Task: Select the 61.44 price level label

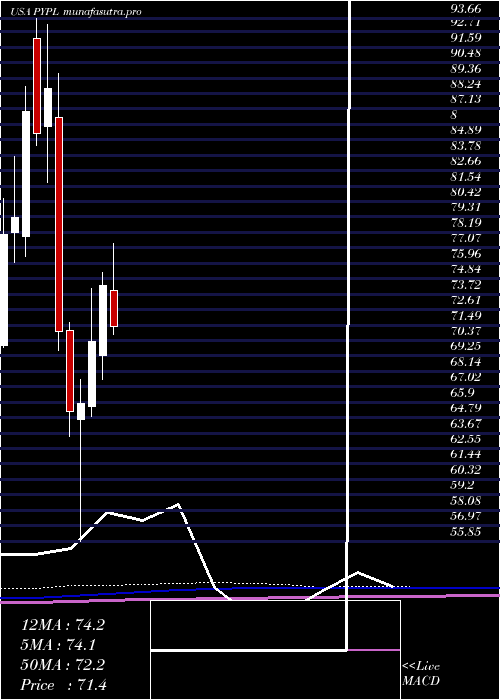Action: pos(466,456)
